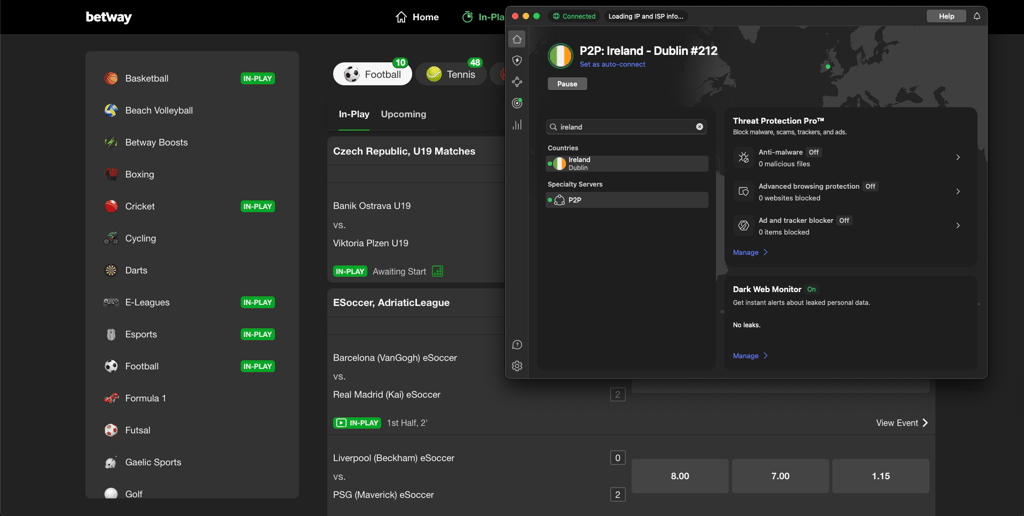This screenshot has height=516, width=1024.
Task: Click the search magnifier icon in NordVPN
Action: pos(553,127)
